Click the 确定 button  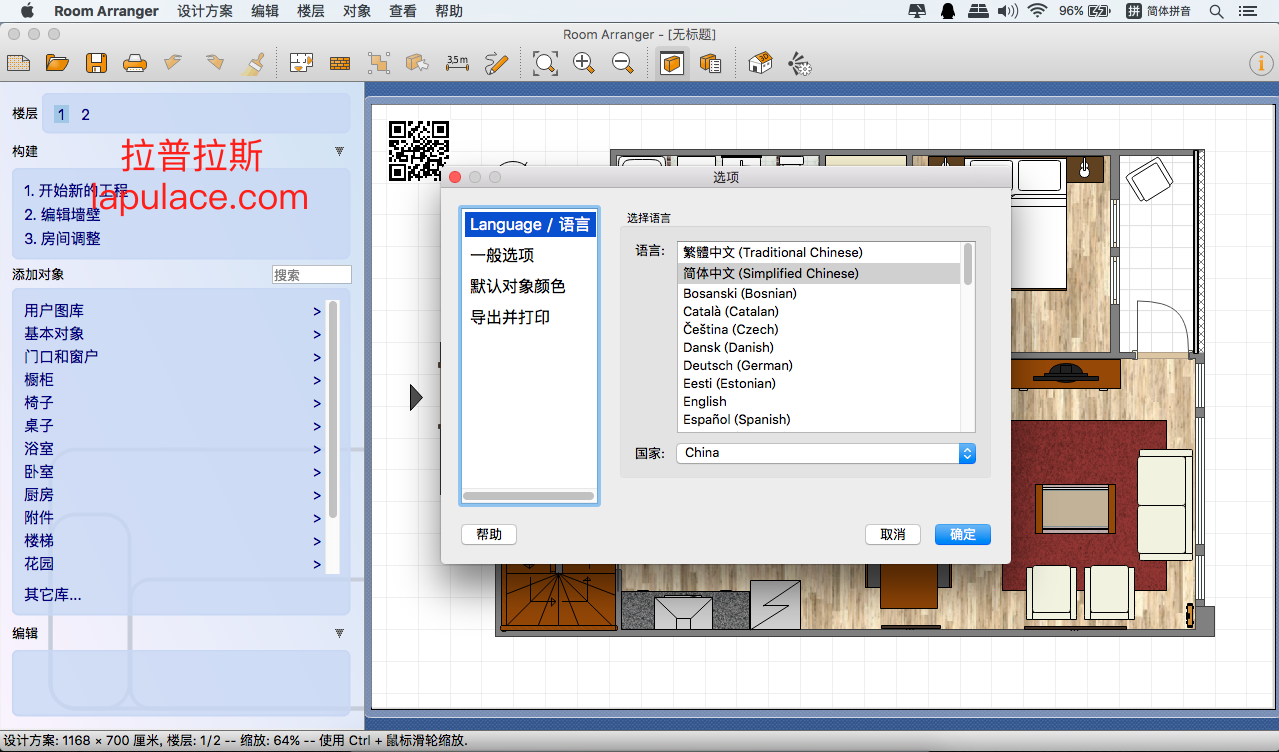click(963, 534)
